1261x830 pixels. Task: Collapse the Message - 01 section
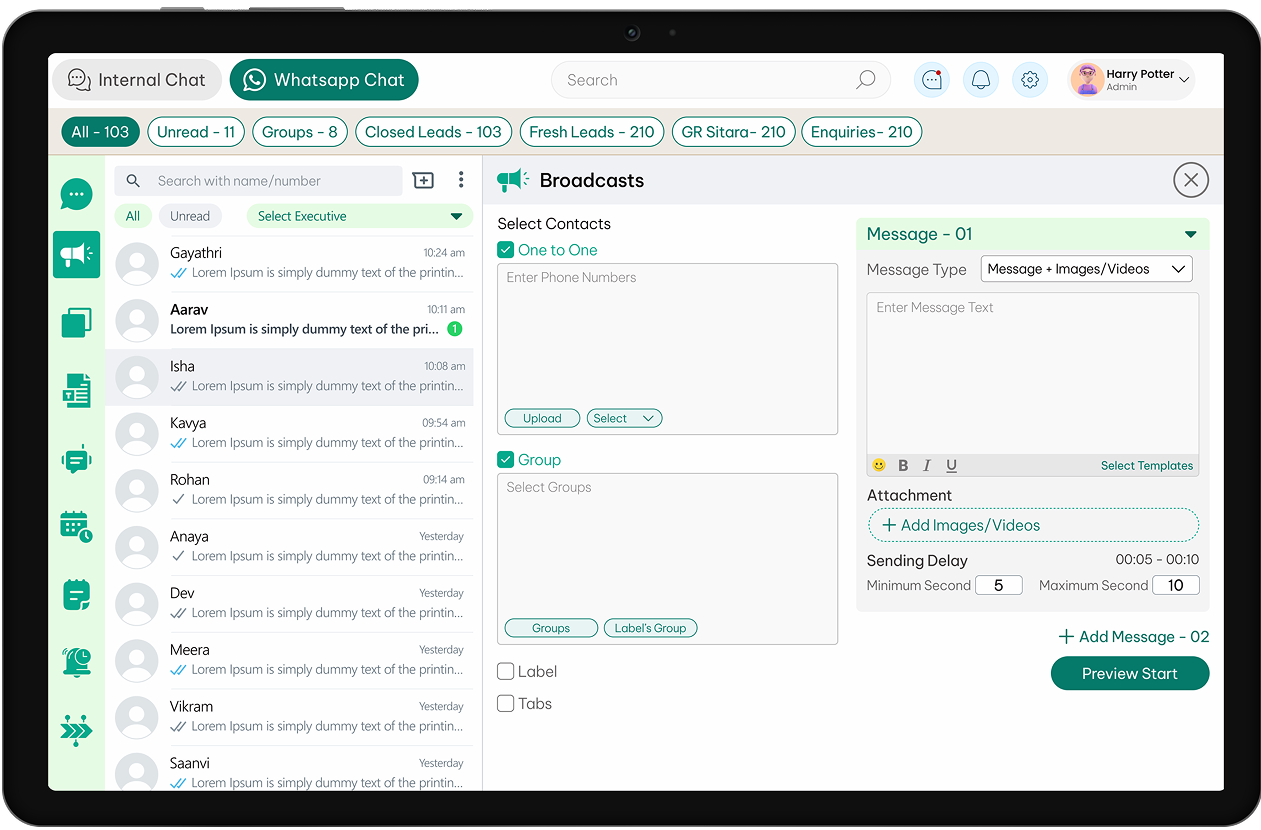[1190, 234]
